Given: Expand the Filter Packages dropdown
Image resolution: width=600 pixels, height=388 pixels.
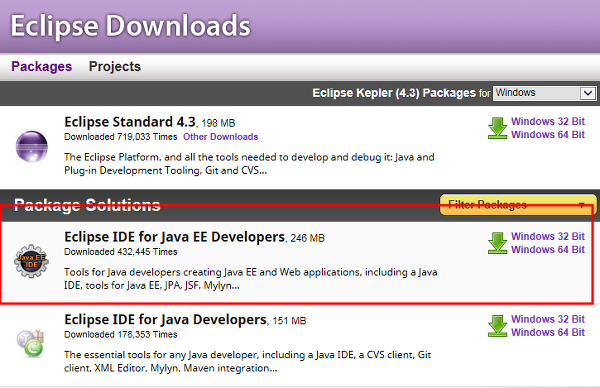Looking at the screenshot, I should pyautogui.click(x=518, y=205).
